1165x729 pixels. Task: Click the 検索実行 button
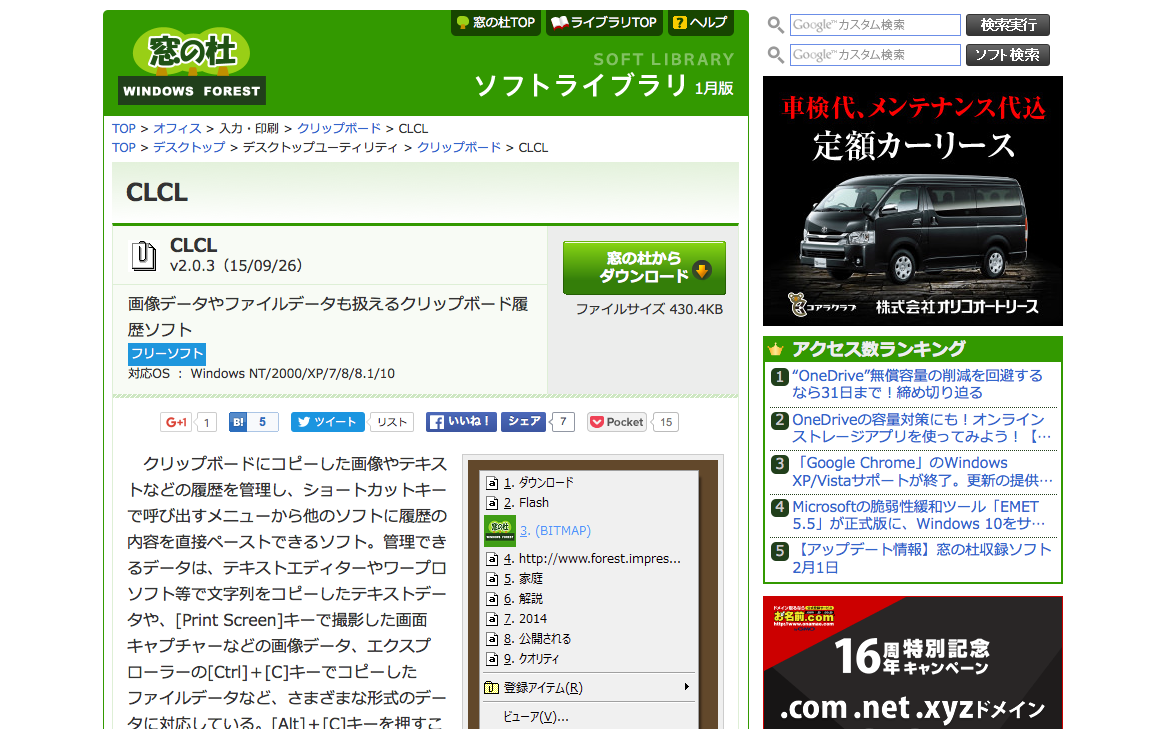pos(1007,25)
